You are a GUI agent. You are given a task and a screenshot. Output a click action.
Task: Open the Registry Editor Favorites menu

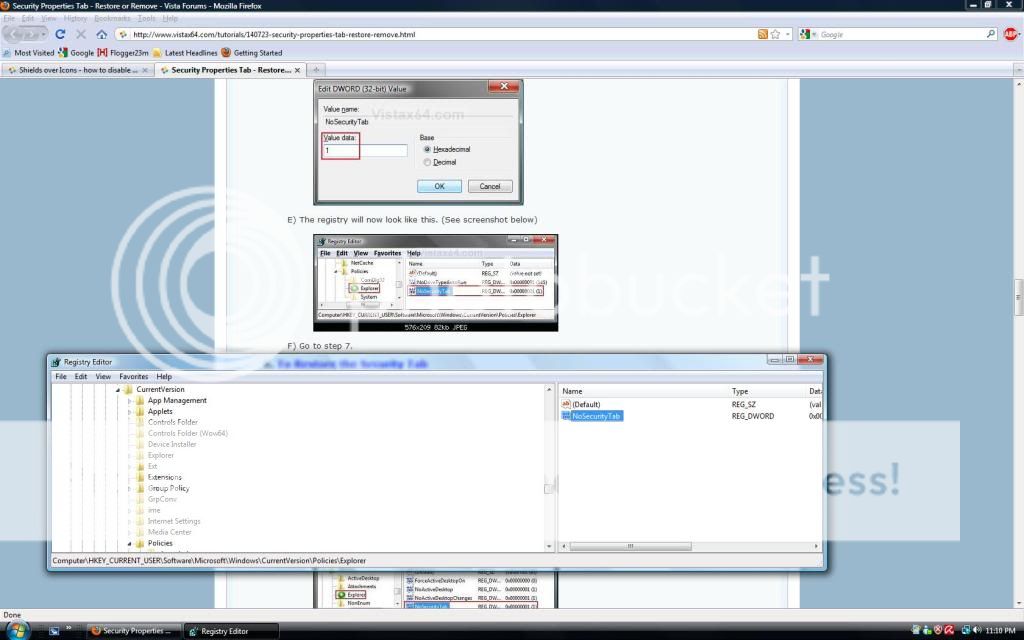coord(134,377)
